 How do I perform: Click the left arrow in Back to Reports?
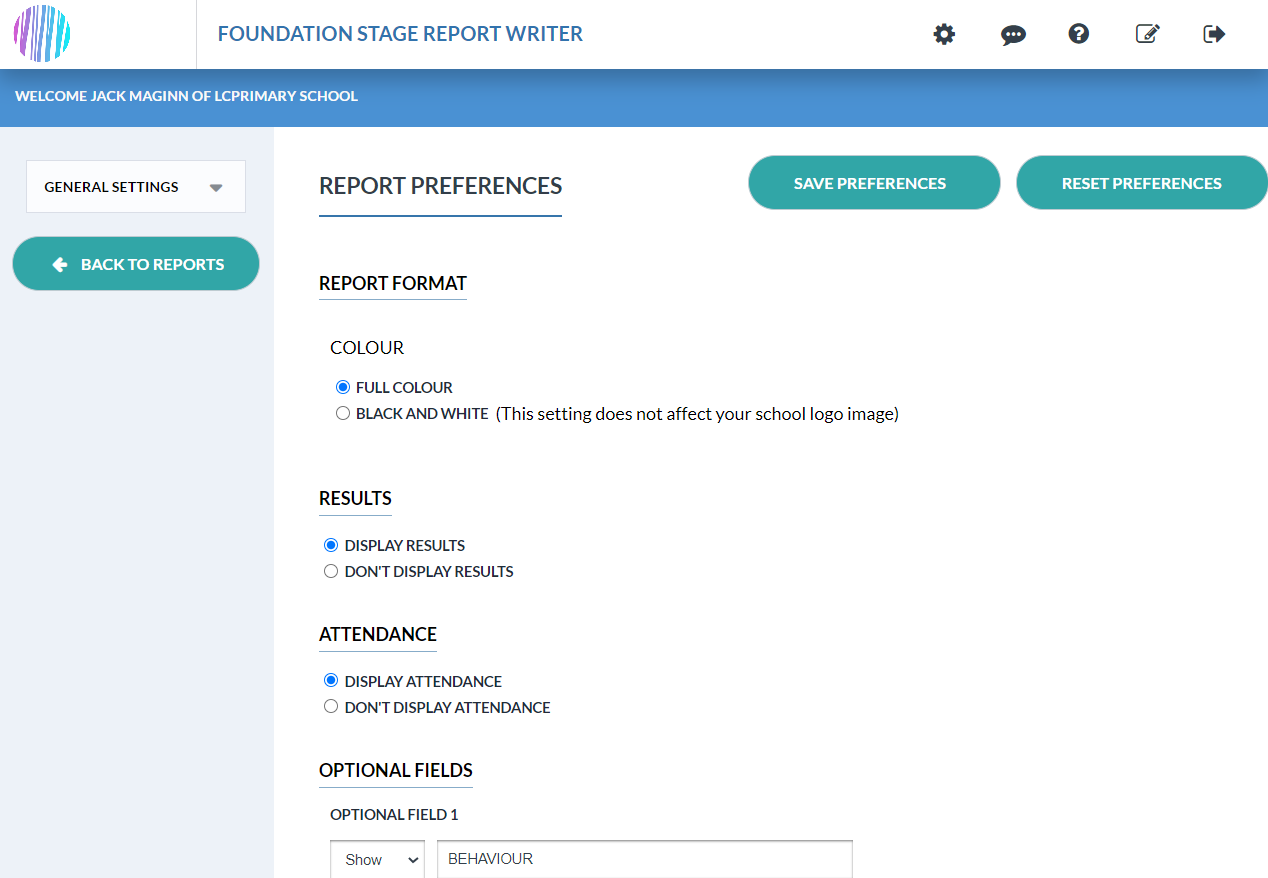coord(60,264)
